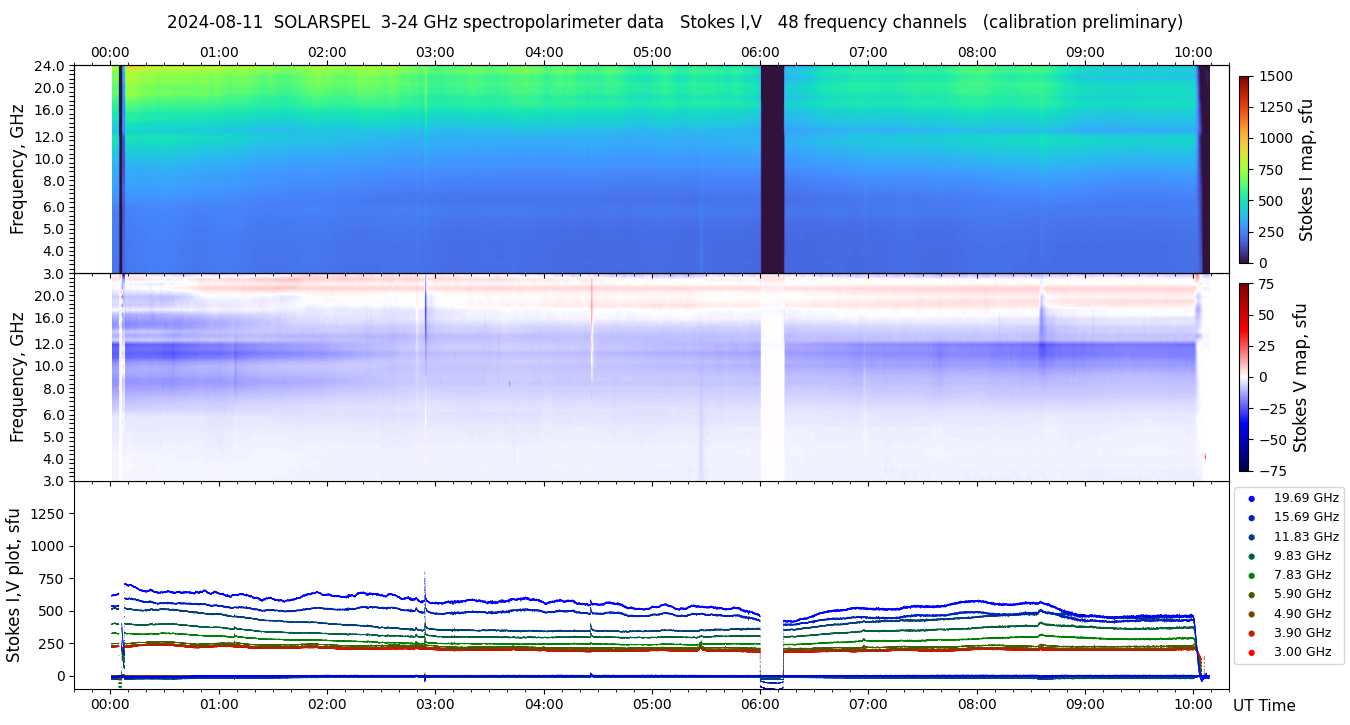This screenshot has height=725, width=1350.
Task: Click the 03:00 tick label on top axis
Action: [x=435, y=52]
